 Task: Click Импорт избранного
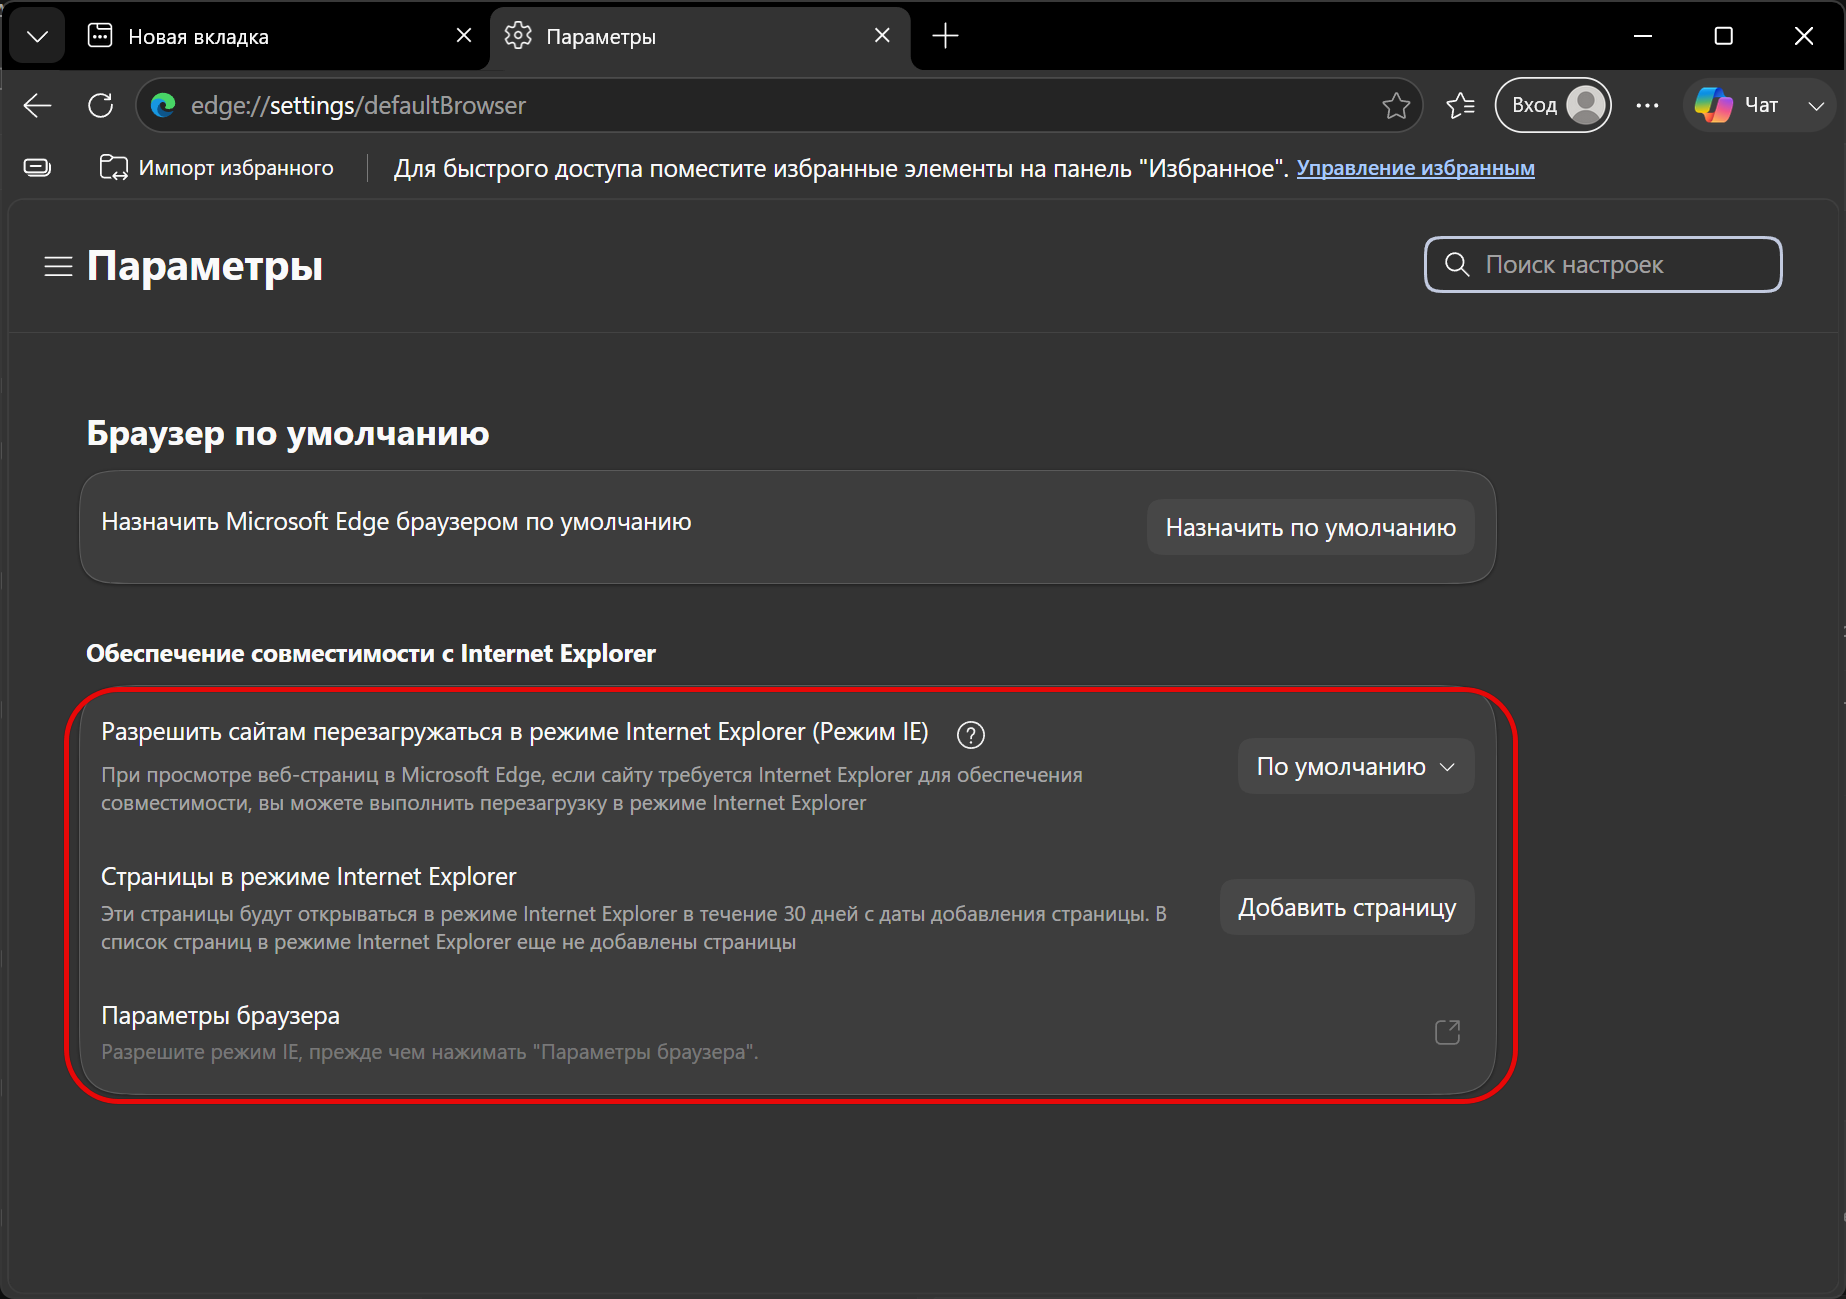(x=217, y=168)
